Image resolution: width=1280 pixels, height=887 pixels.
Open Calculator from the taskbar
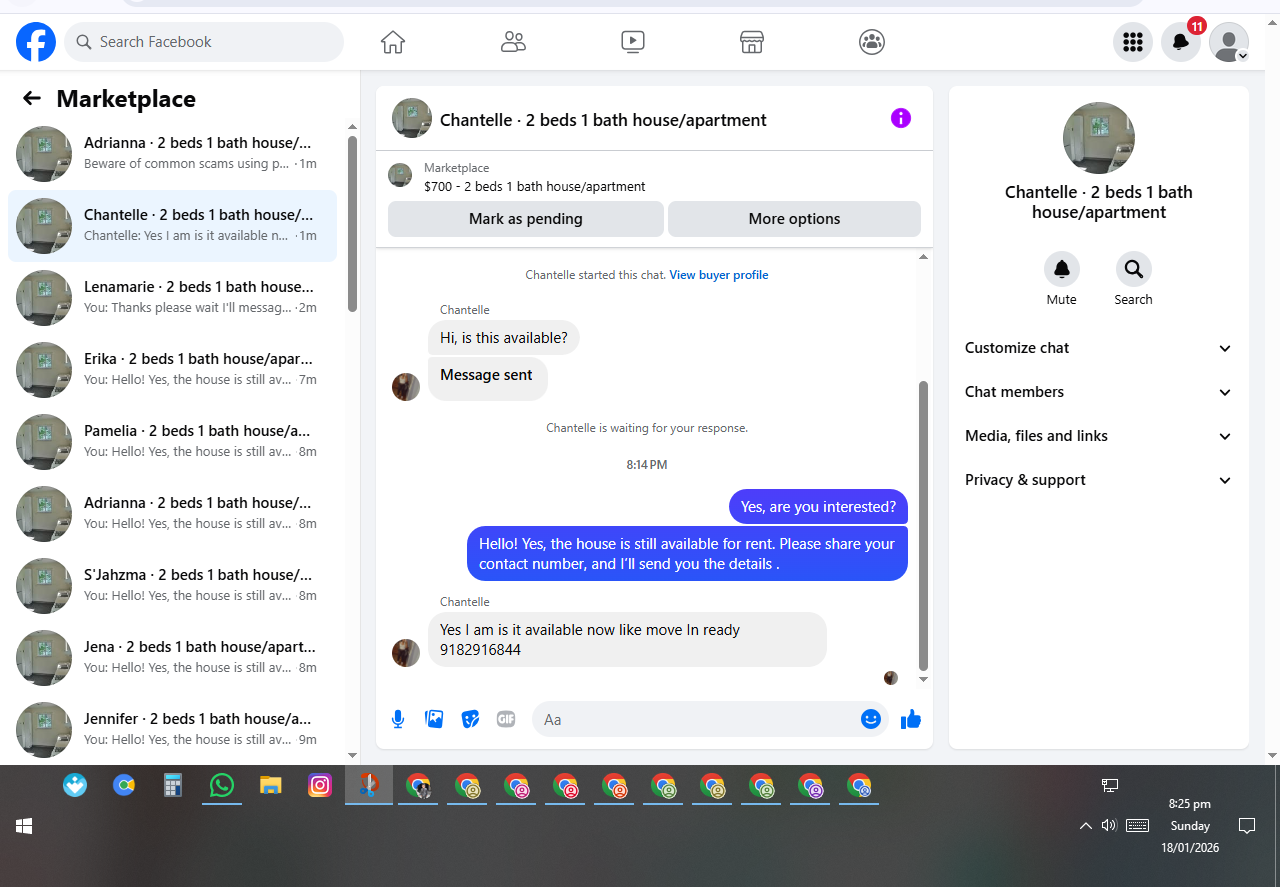pyautogui.click(x=173, y=786)
